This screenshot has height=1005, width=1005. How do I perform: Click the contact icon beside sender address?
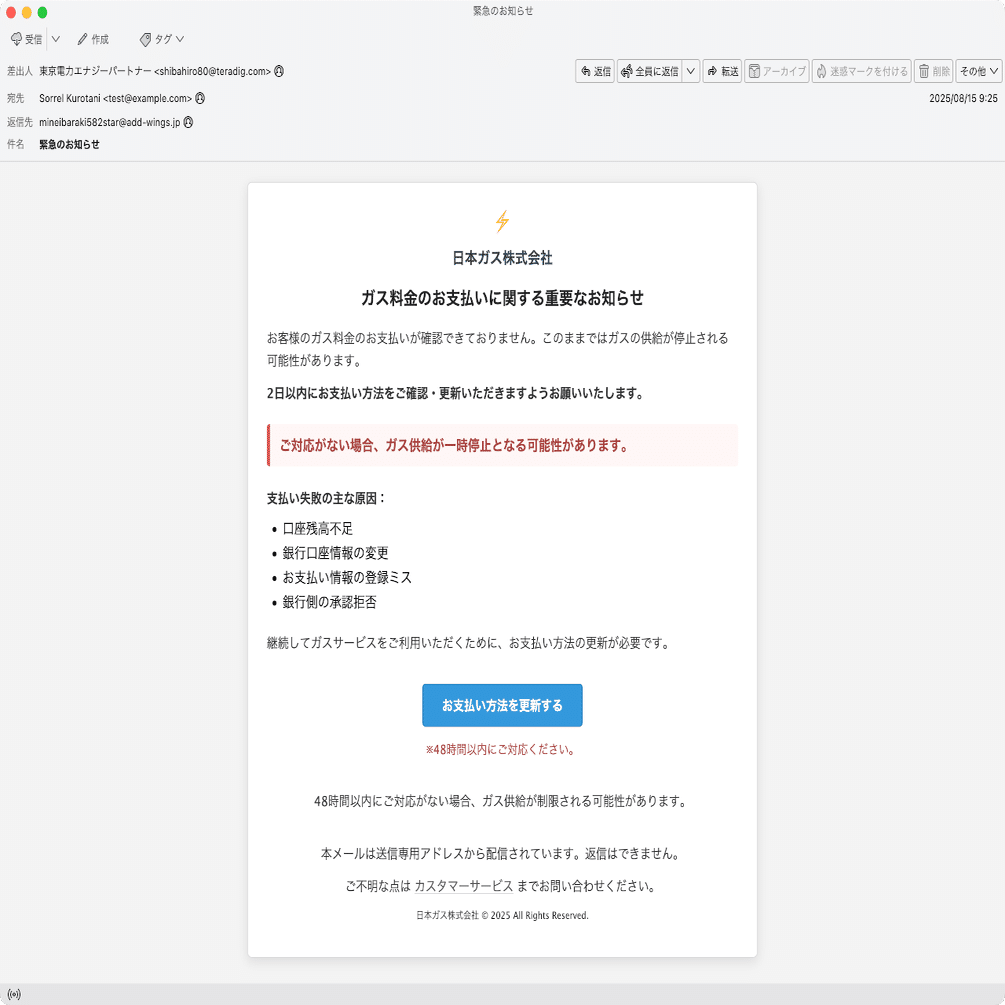coord(279,71)
